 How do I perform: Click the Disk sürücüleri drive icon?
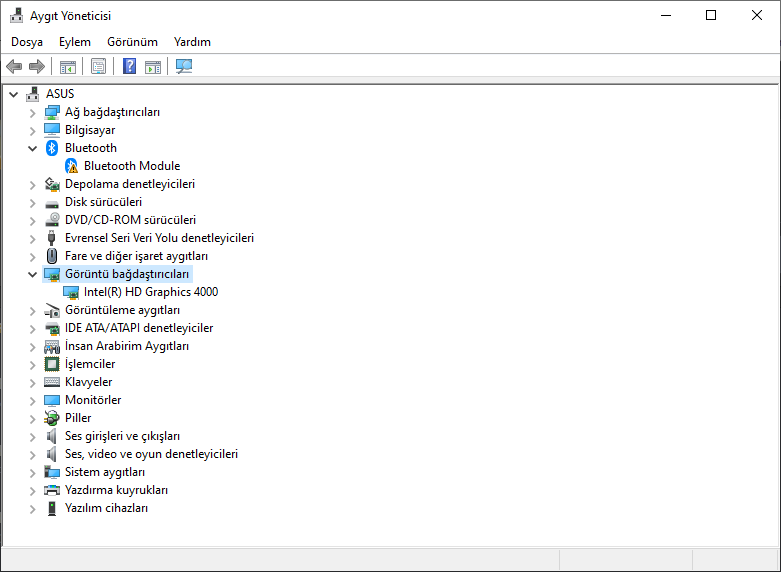[52, 203]
